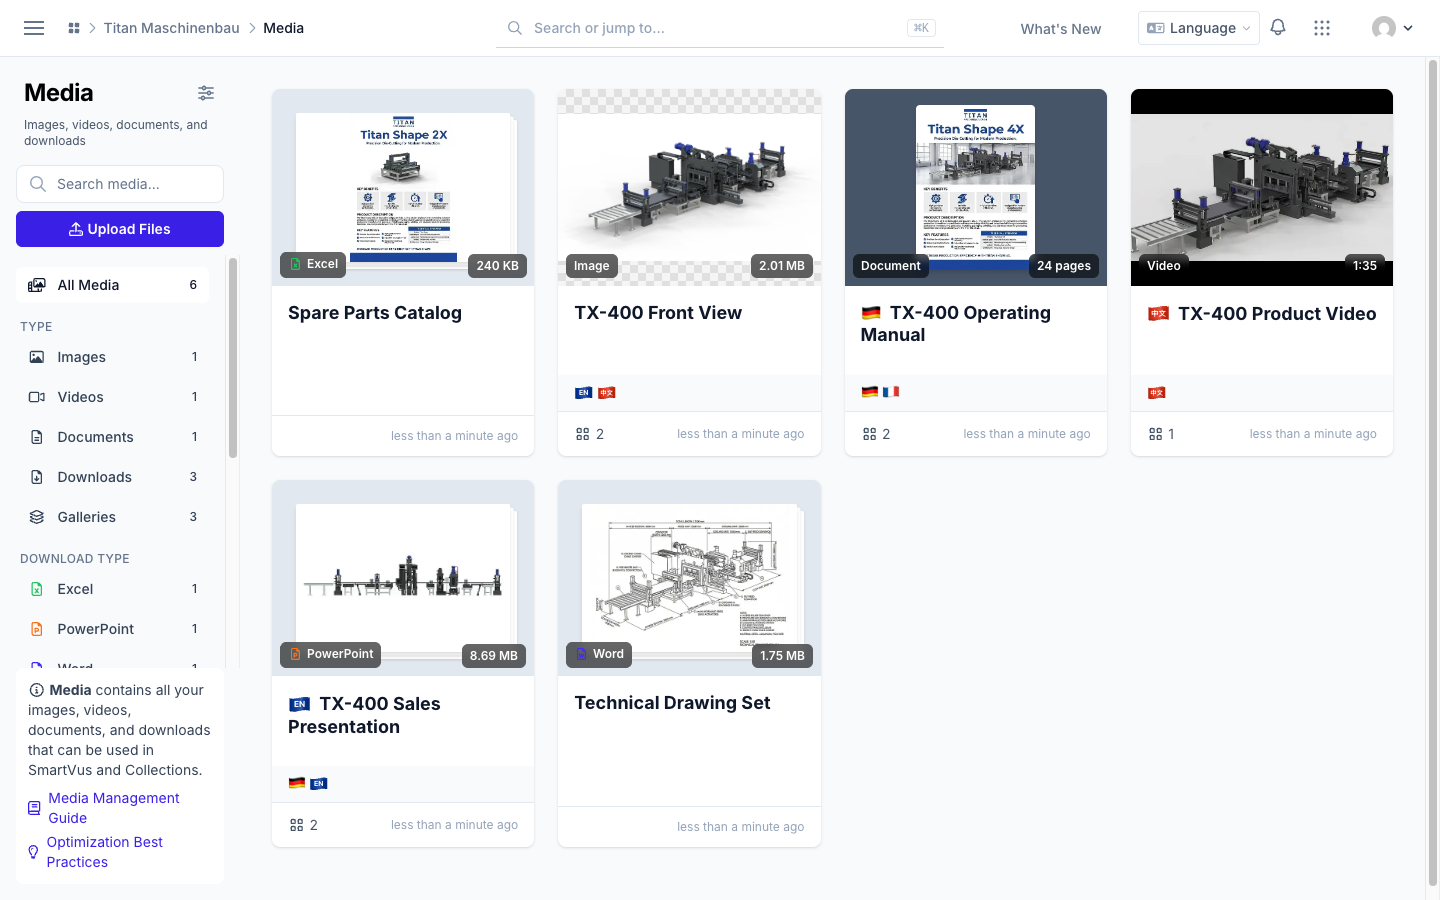Click the sidebar vertical scrollbar
1440x900 pixels.
click(x=233, y=358)
